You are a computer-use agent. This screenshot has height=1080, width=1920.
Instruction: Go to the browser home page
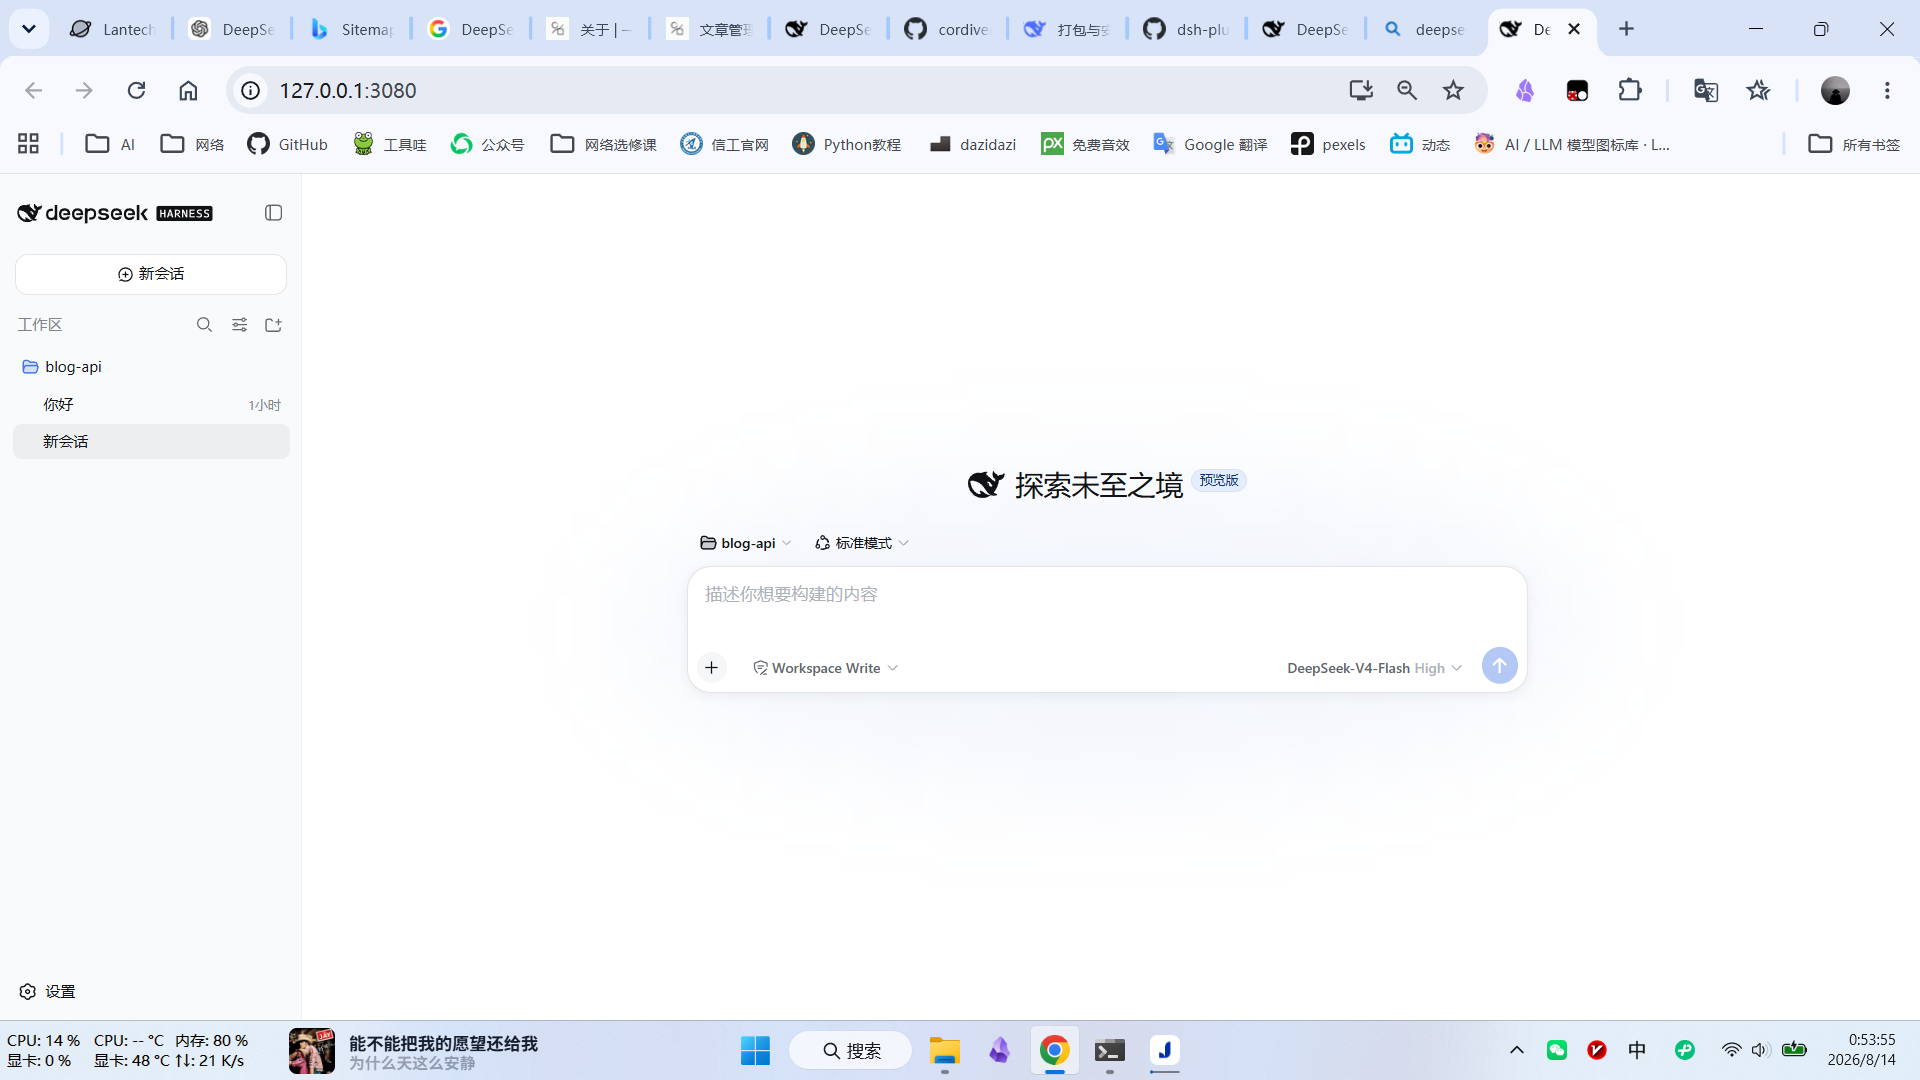pyautogui.click(x=188, y=90)
